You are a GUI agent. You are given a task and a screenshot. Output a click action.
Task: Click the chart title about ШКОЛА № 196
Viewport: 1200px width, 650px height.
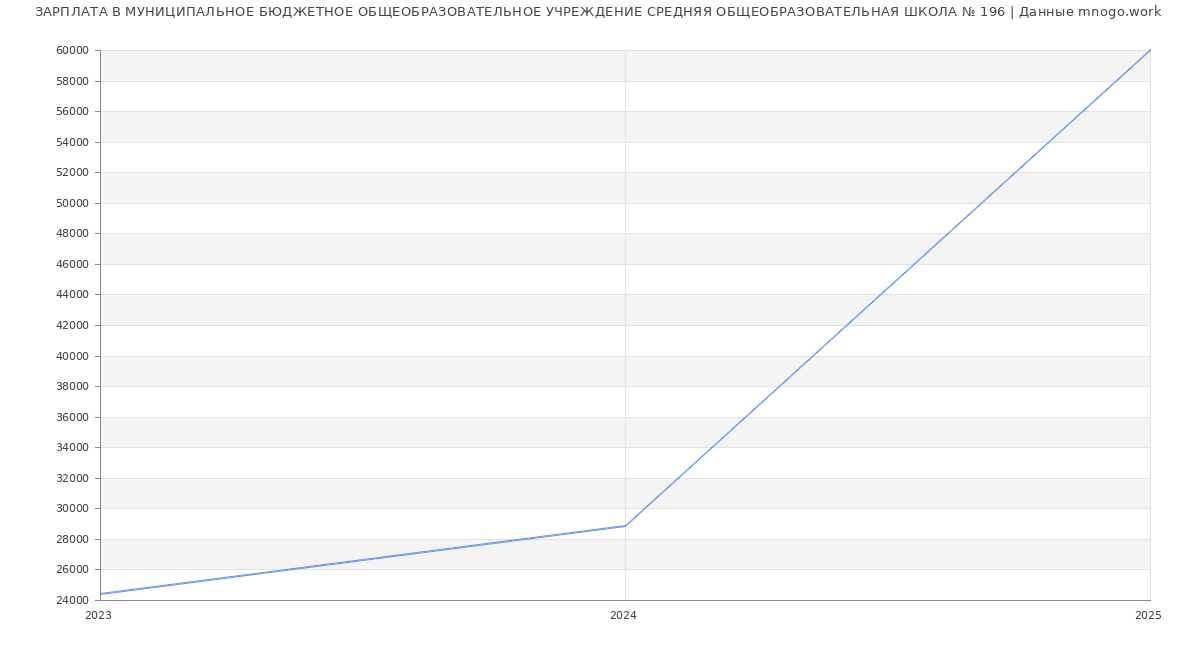(x=598, y=12)
